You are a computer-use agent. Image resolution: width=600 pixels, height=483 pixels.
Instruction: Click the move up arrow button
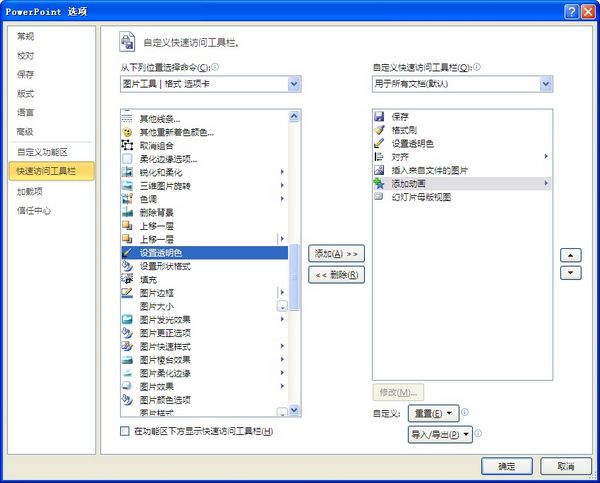[570, 255]
